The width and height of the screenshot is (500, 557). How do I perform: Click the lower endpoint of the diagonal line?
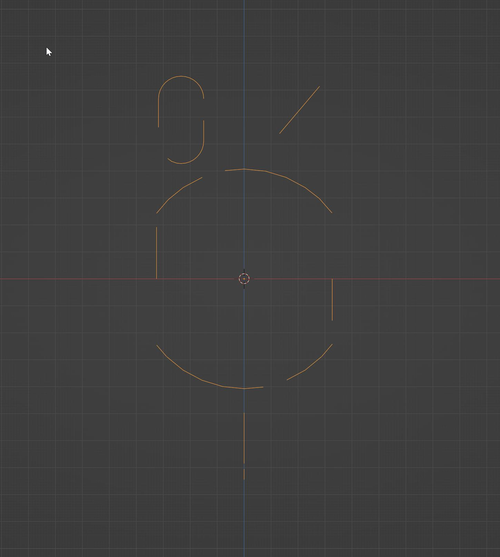pos(279,134)
